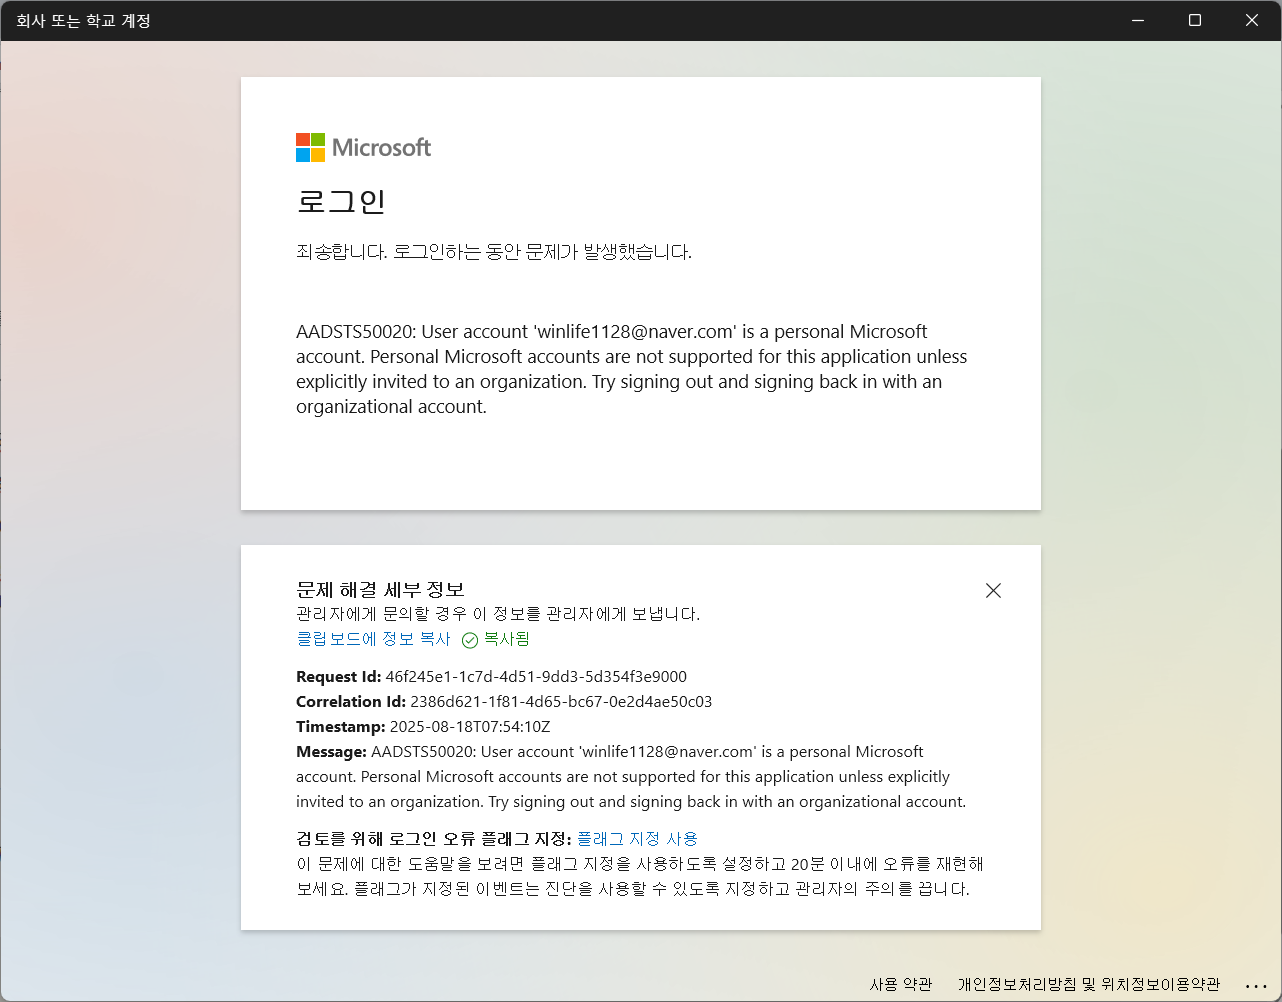Viewport: 1282px width, 1002px height.
Task: Click 죄송합니다 error sentence
Action: [494, 252]
